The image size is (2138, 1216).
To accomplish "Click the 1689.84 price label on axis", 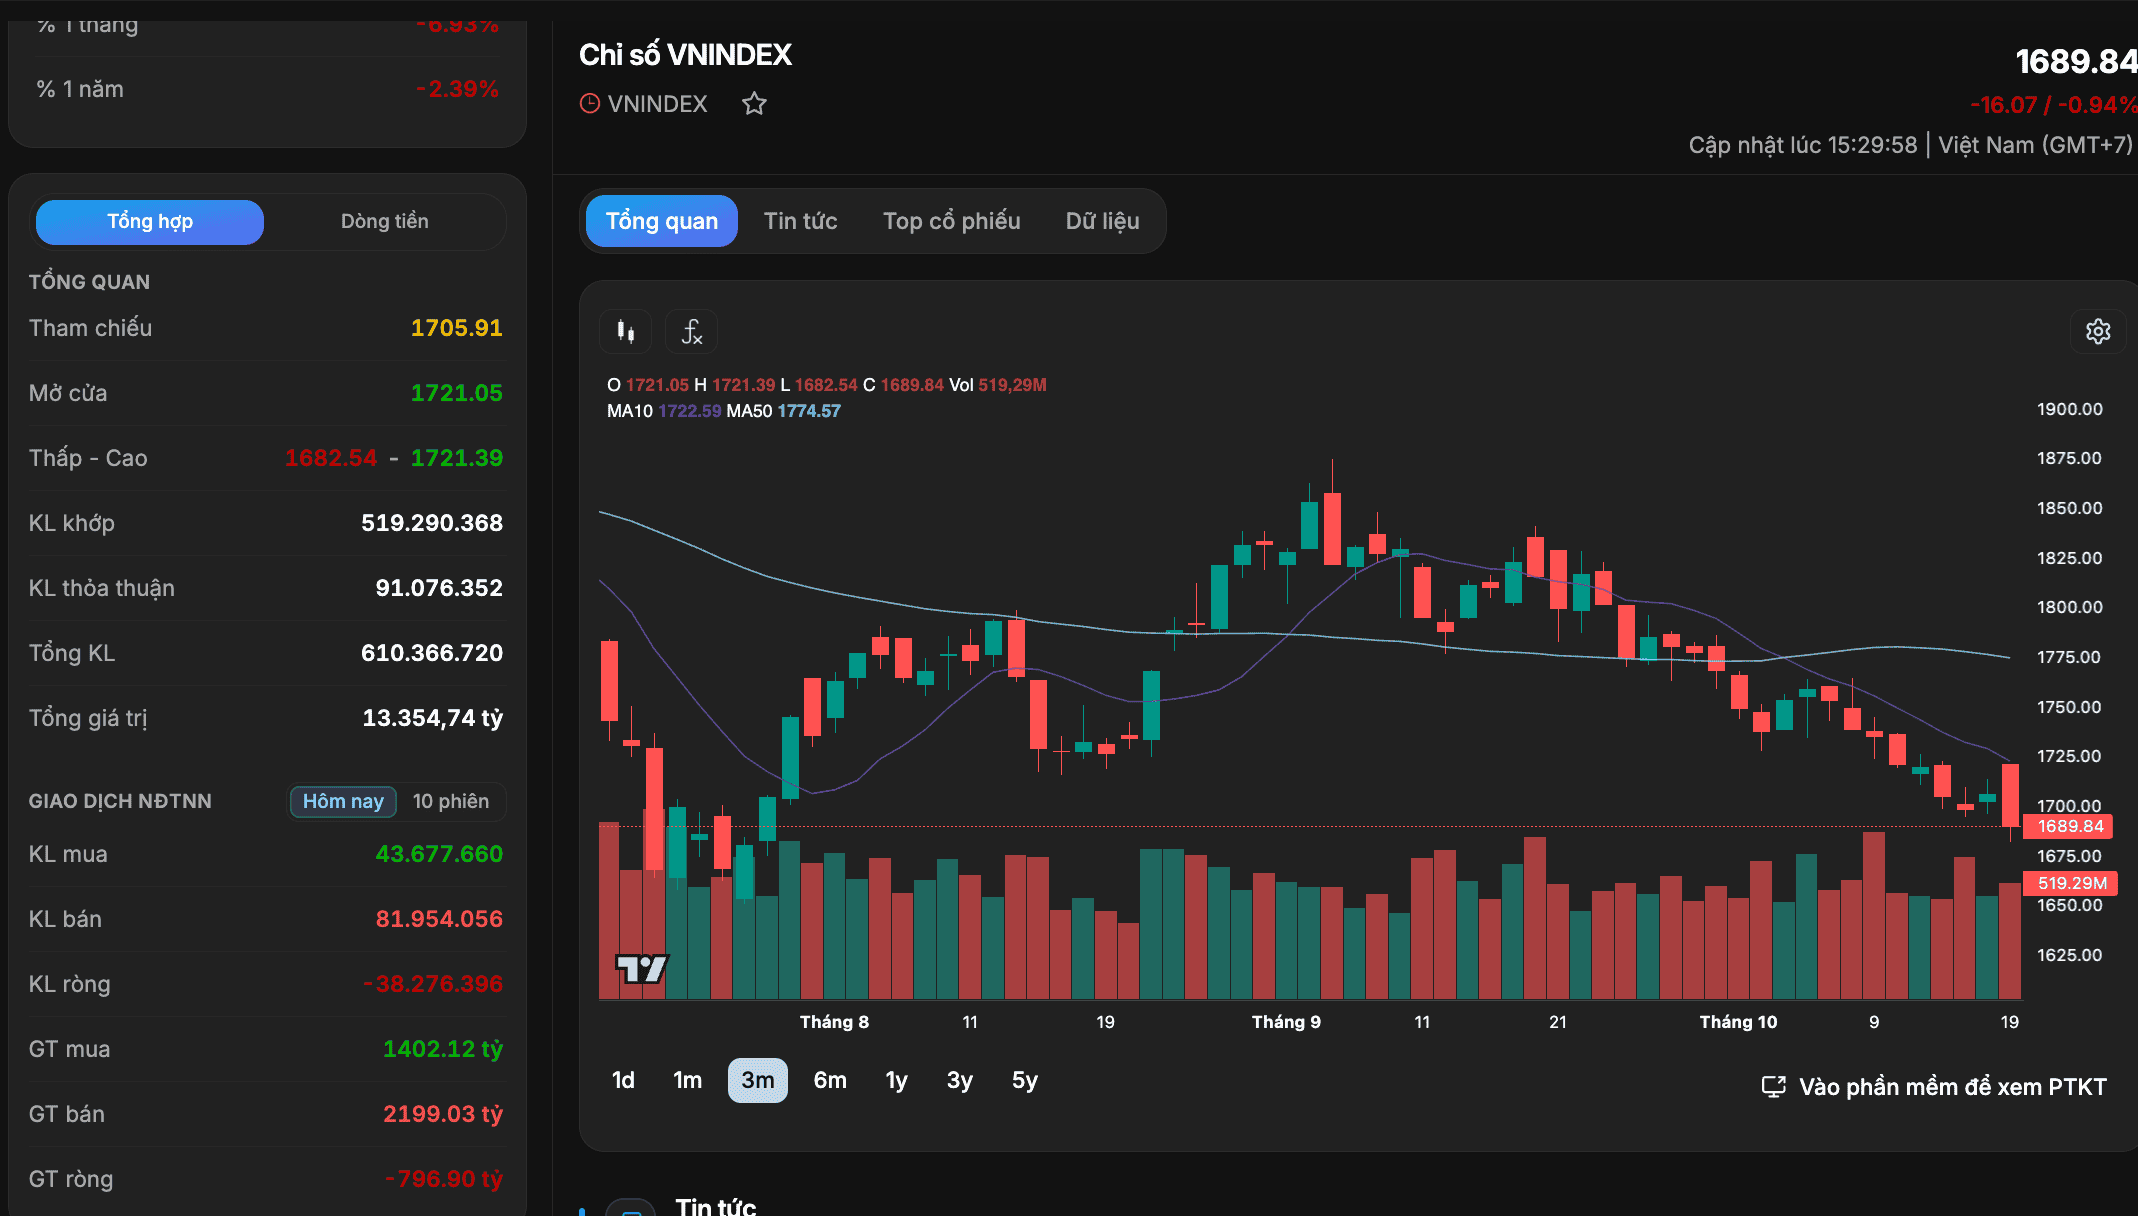I will pyautogui.click(x=2069, y=826).
